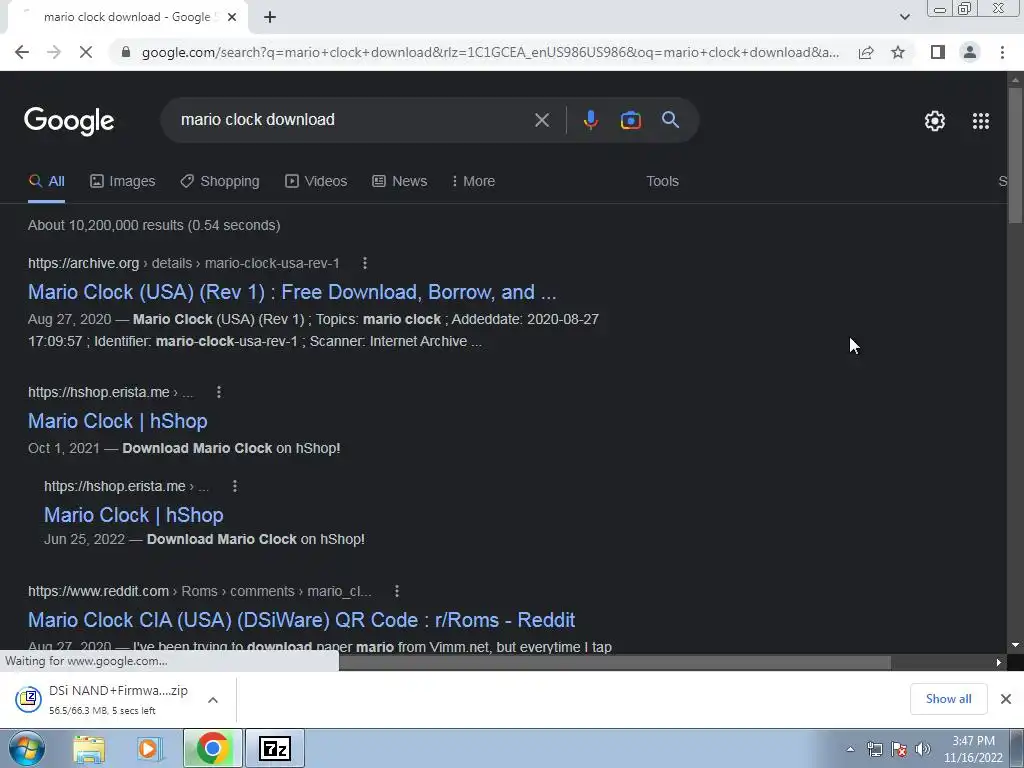Viewport: 1024px width, 768px height.
Task: Click the horizontal scrollbar thumb
Action: (x=615, y=663)
